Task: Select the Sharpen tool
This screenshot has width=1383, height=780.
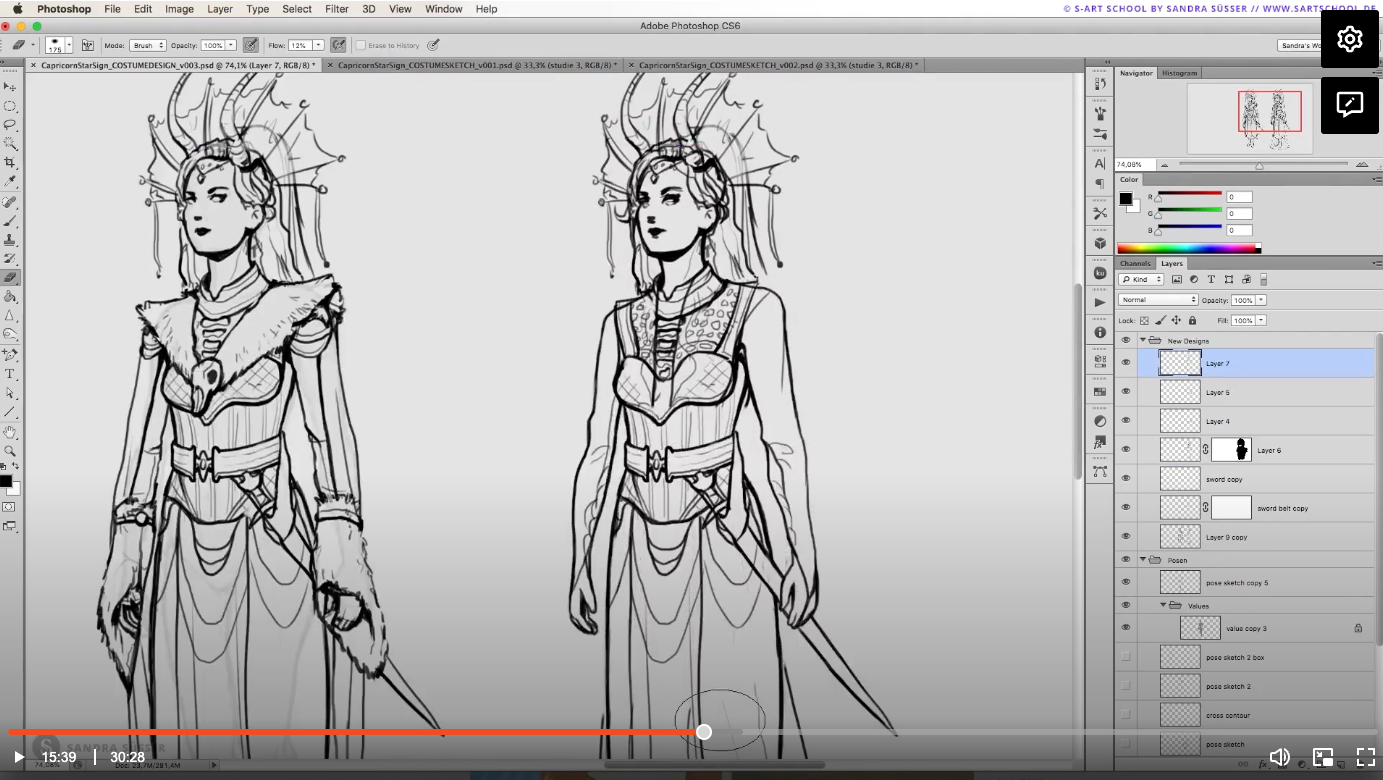Action: point(10,316)
